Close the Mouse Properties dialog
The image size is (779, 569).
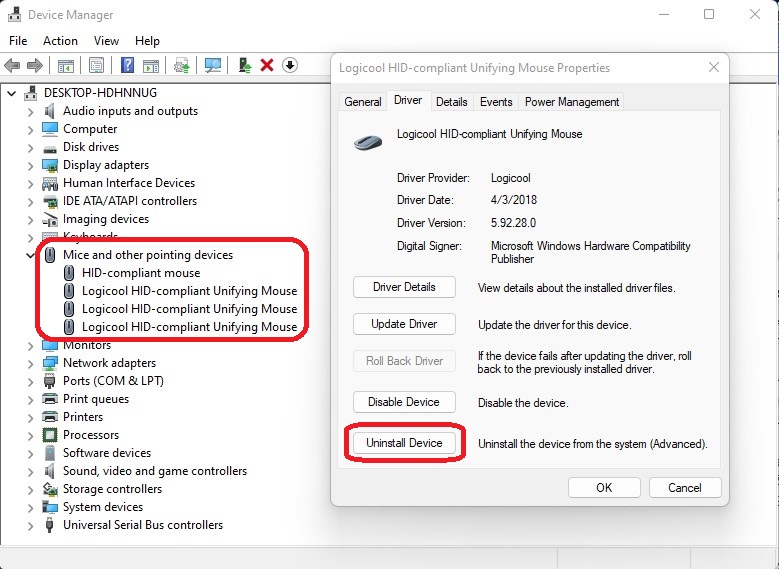click(713, 67)
